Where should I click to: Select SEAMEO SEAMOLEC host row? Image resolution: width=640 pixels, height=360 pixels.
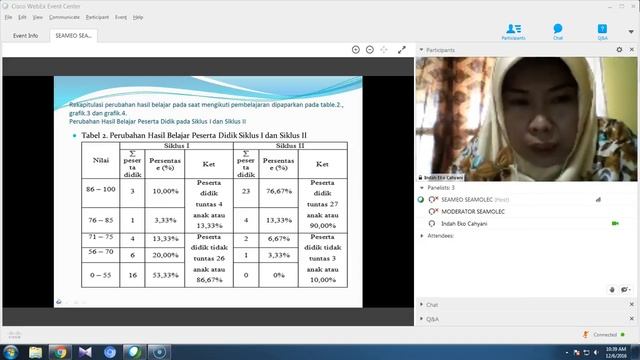pos(526,200)
